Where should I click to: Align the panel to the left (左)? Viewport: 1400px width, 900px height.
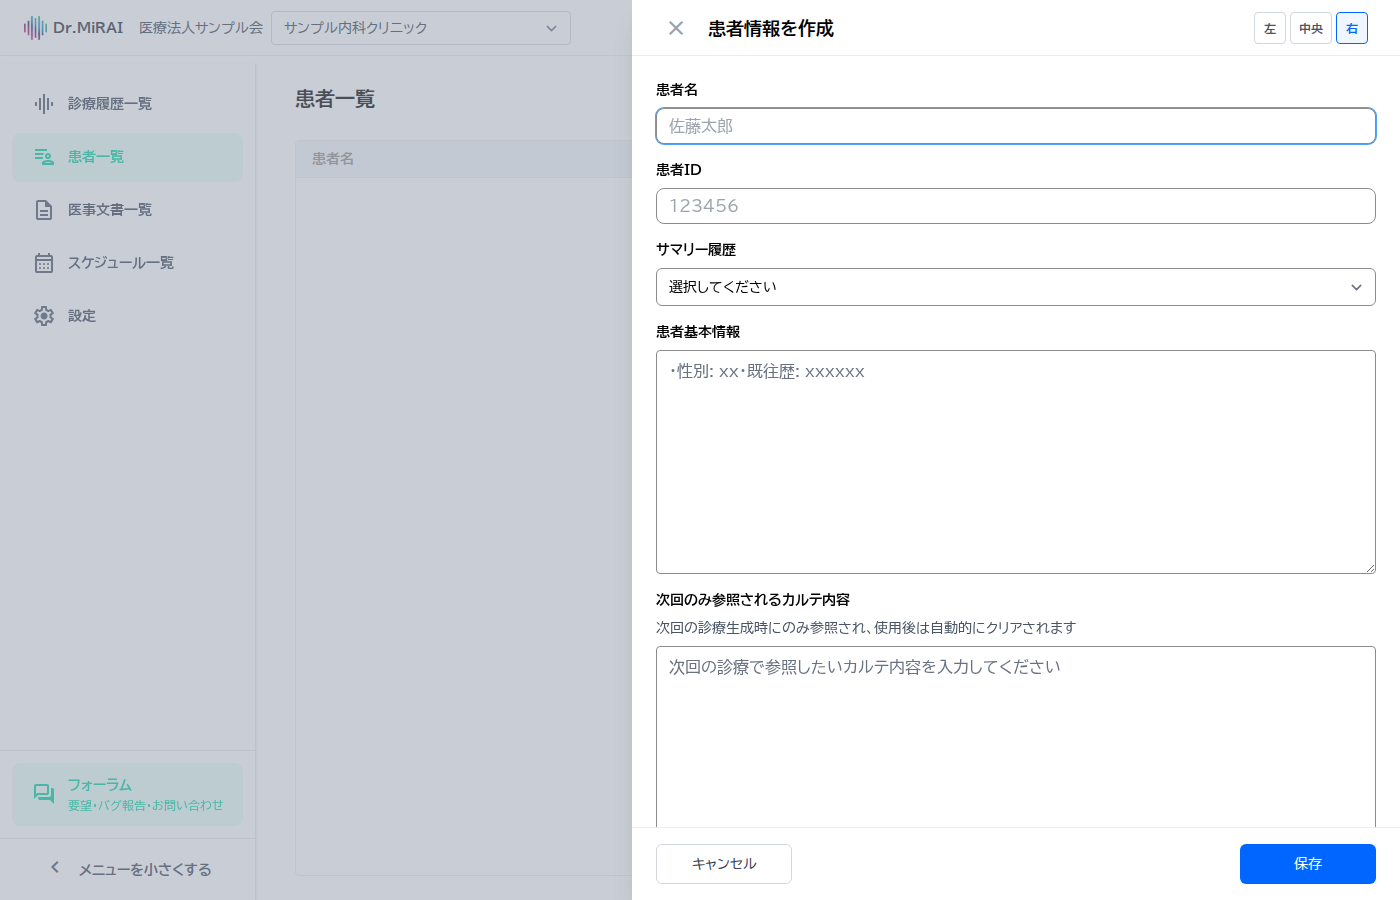1270,28
